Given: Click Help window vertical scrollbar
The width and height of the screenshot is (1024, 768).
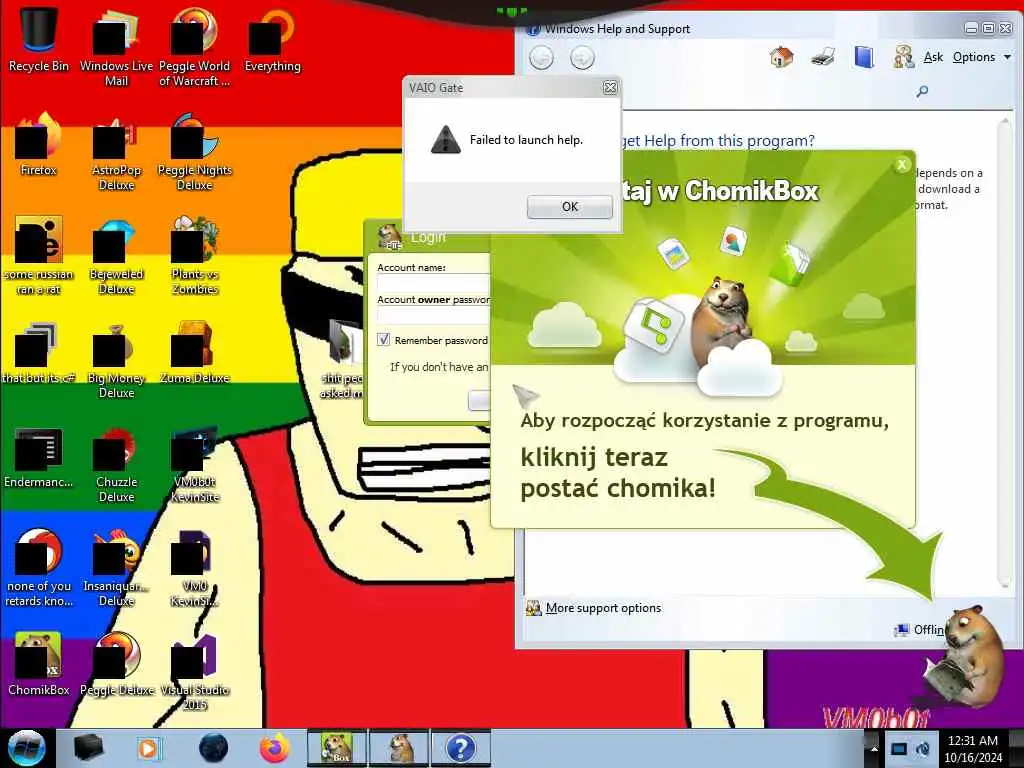Looking at the screenshot, I should coord(1005,353).
